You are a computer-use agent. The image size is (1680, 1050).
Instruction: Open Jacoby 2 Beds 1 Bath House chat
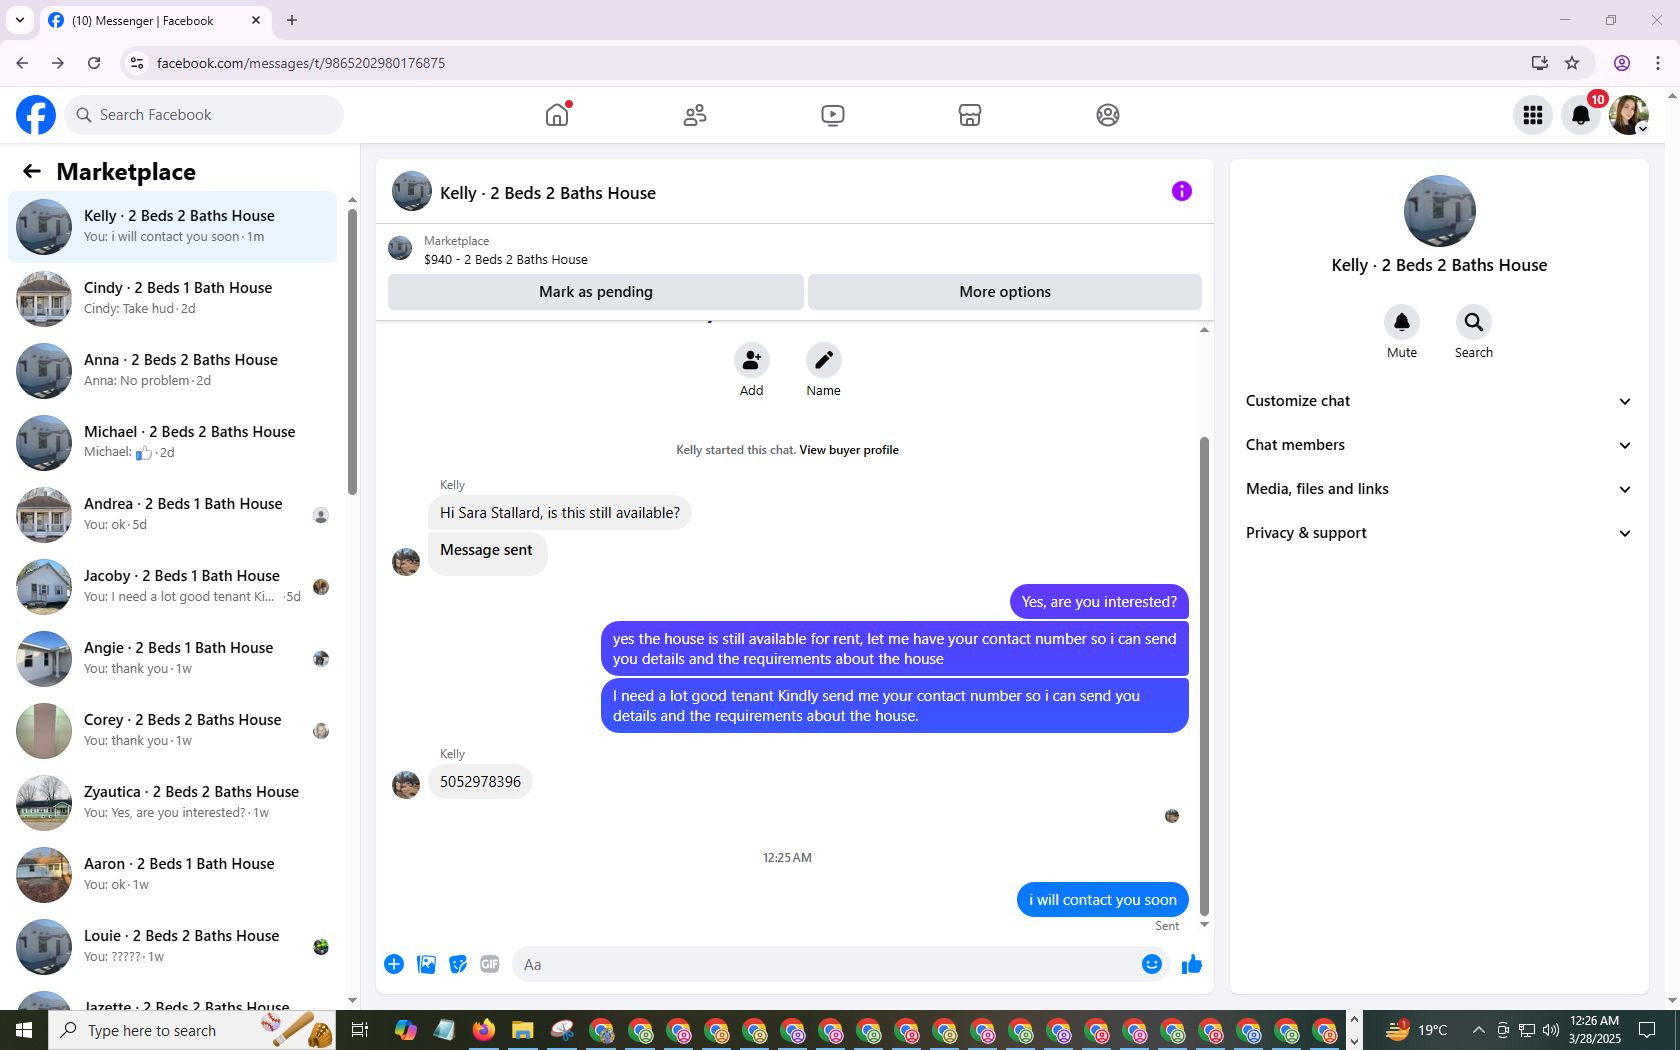[172, 587]
